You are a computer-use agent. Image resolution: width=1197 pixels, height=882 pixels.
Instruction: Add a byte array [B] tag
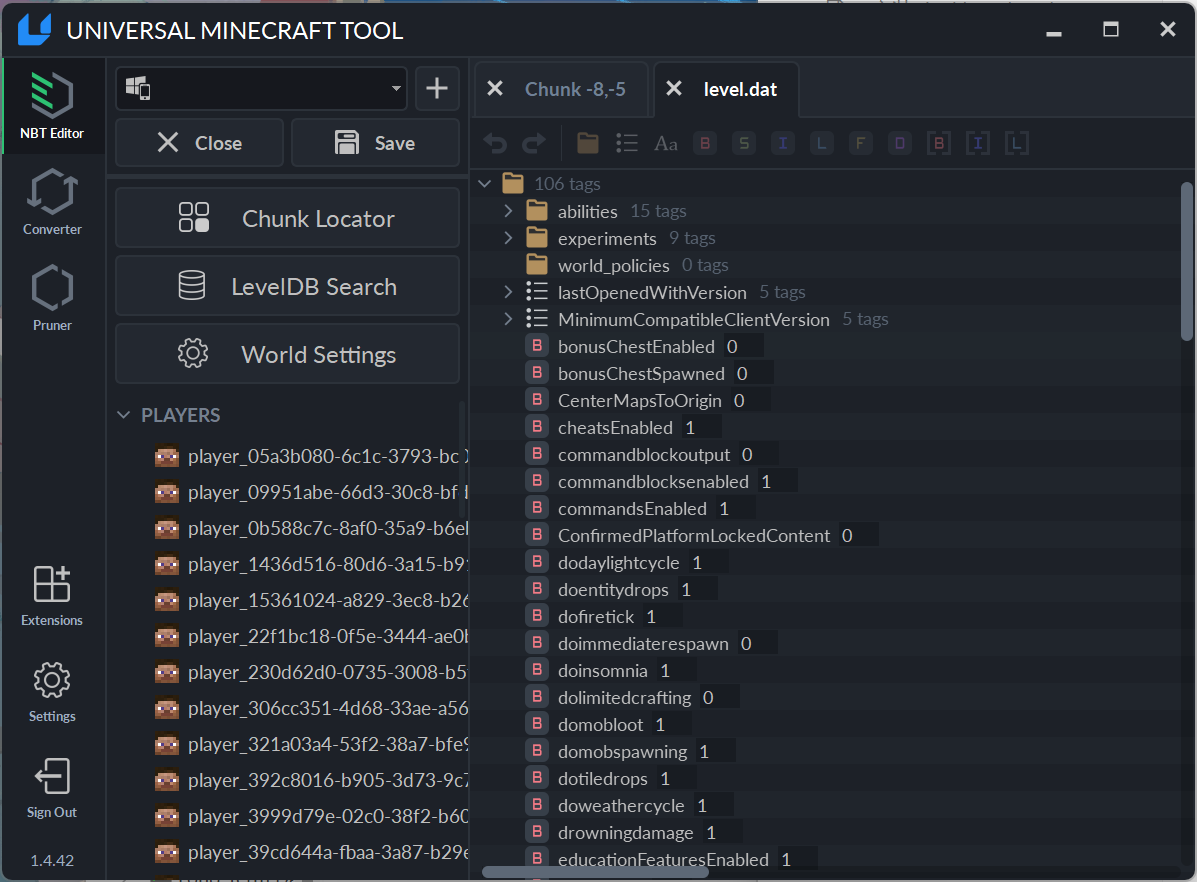coord(939,144)
